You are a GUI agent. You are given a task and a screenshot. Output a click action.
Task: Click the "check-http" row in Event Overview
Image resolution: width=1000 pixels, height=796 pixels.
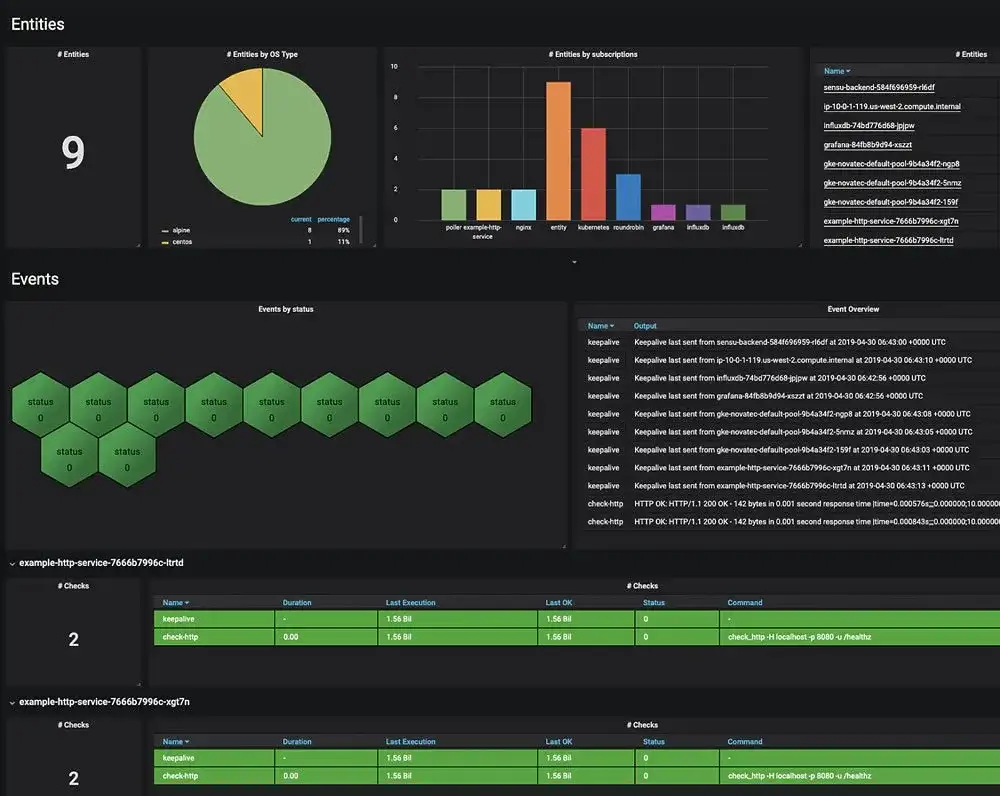click(604, 506)
